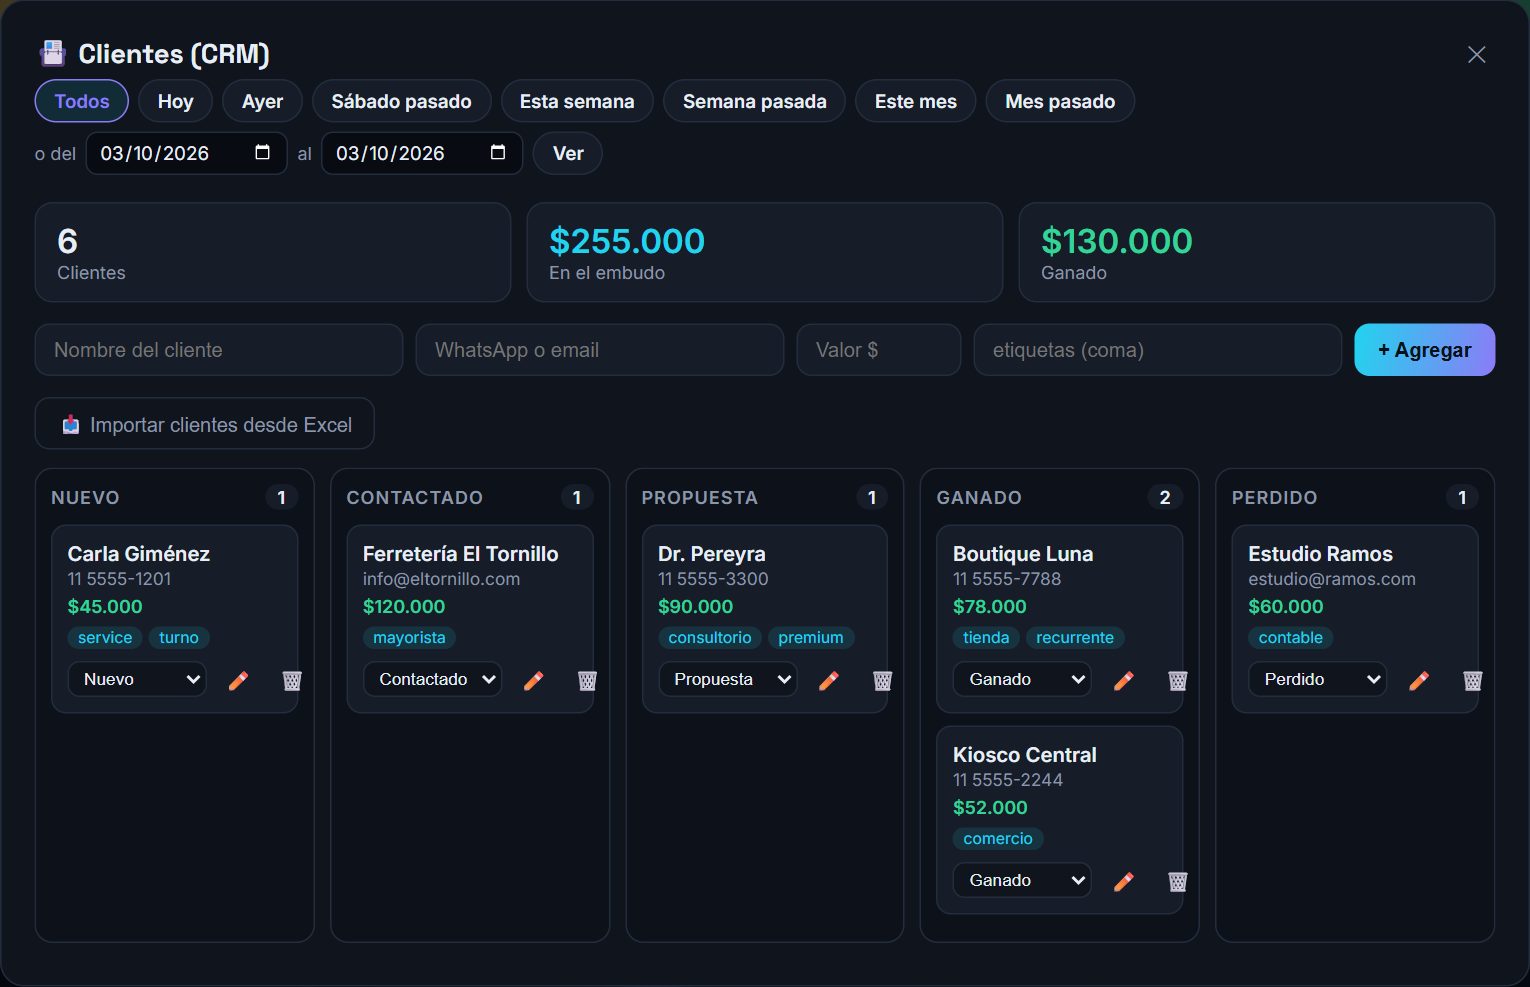Click the 'premium' tag on Dr. Pereyra
This screenshot has width=1530, height=987.
[x=811, y=637]
